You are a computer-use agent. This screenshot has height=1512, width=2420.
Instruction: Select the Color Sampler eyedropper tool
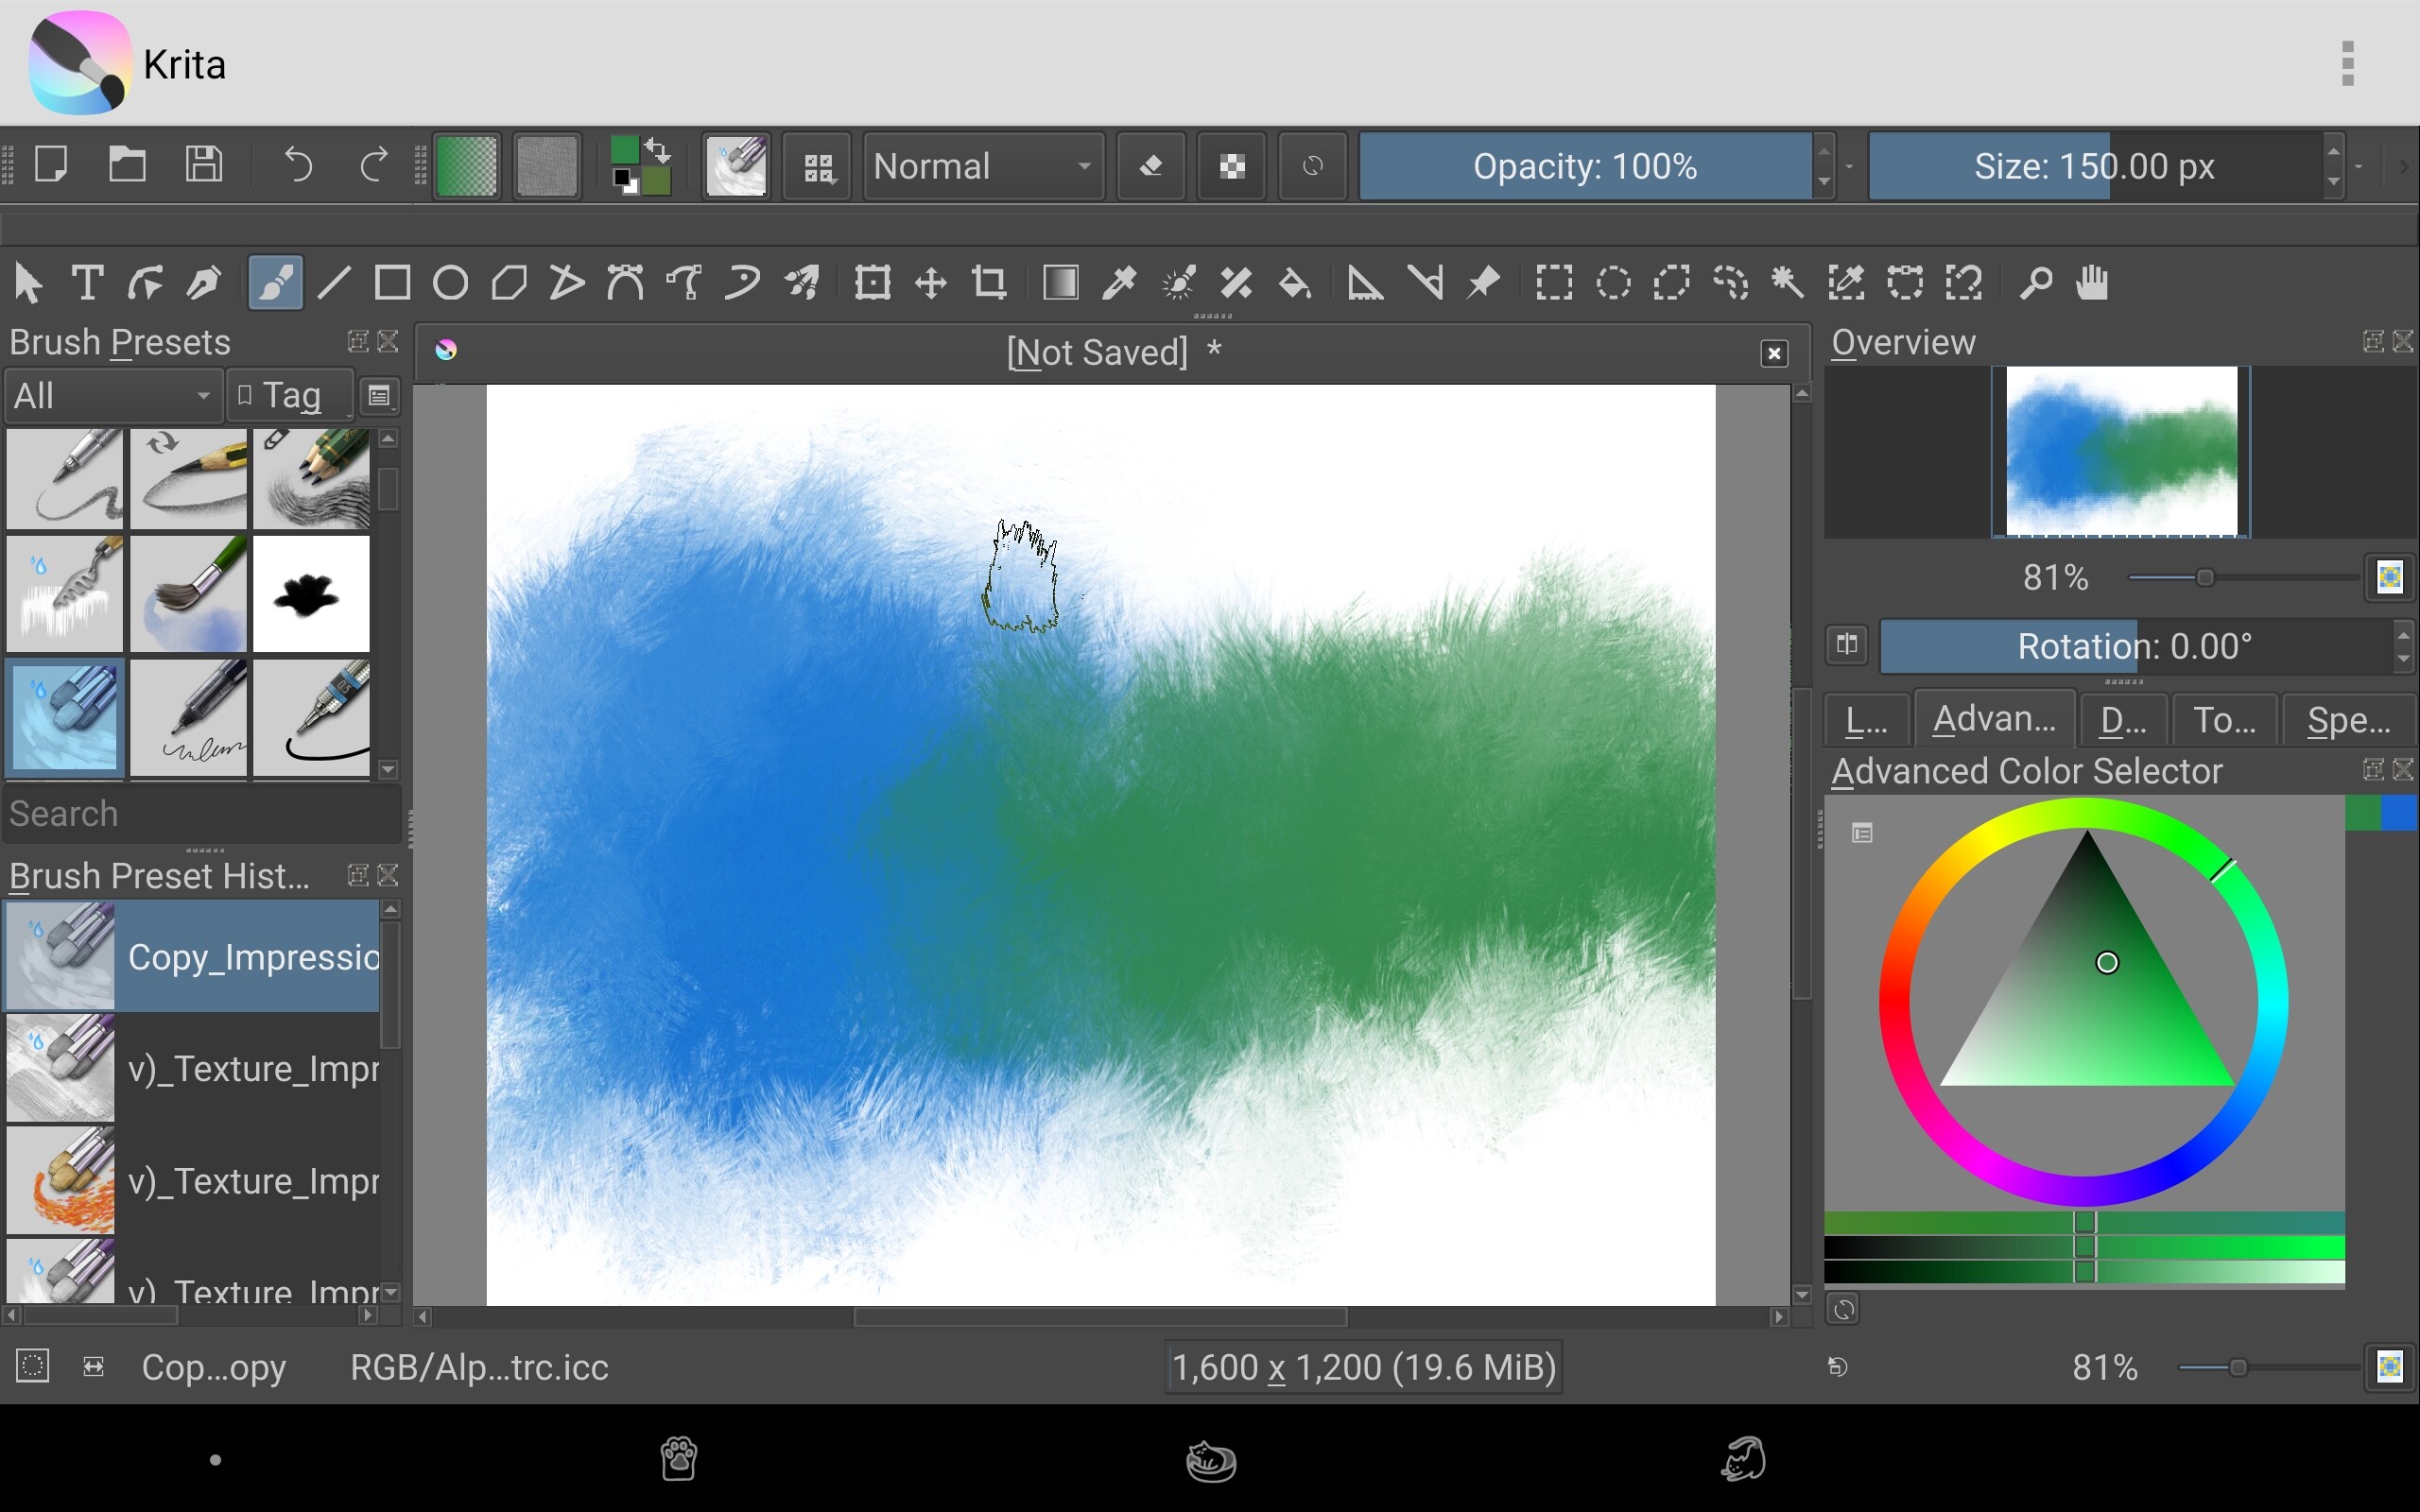click(1119, 283)
